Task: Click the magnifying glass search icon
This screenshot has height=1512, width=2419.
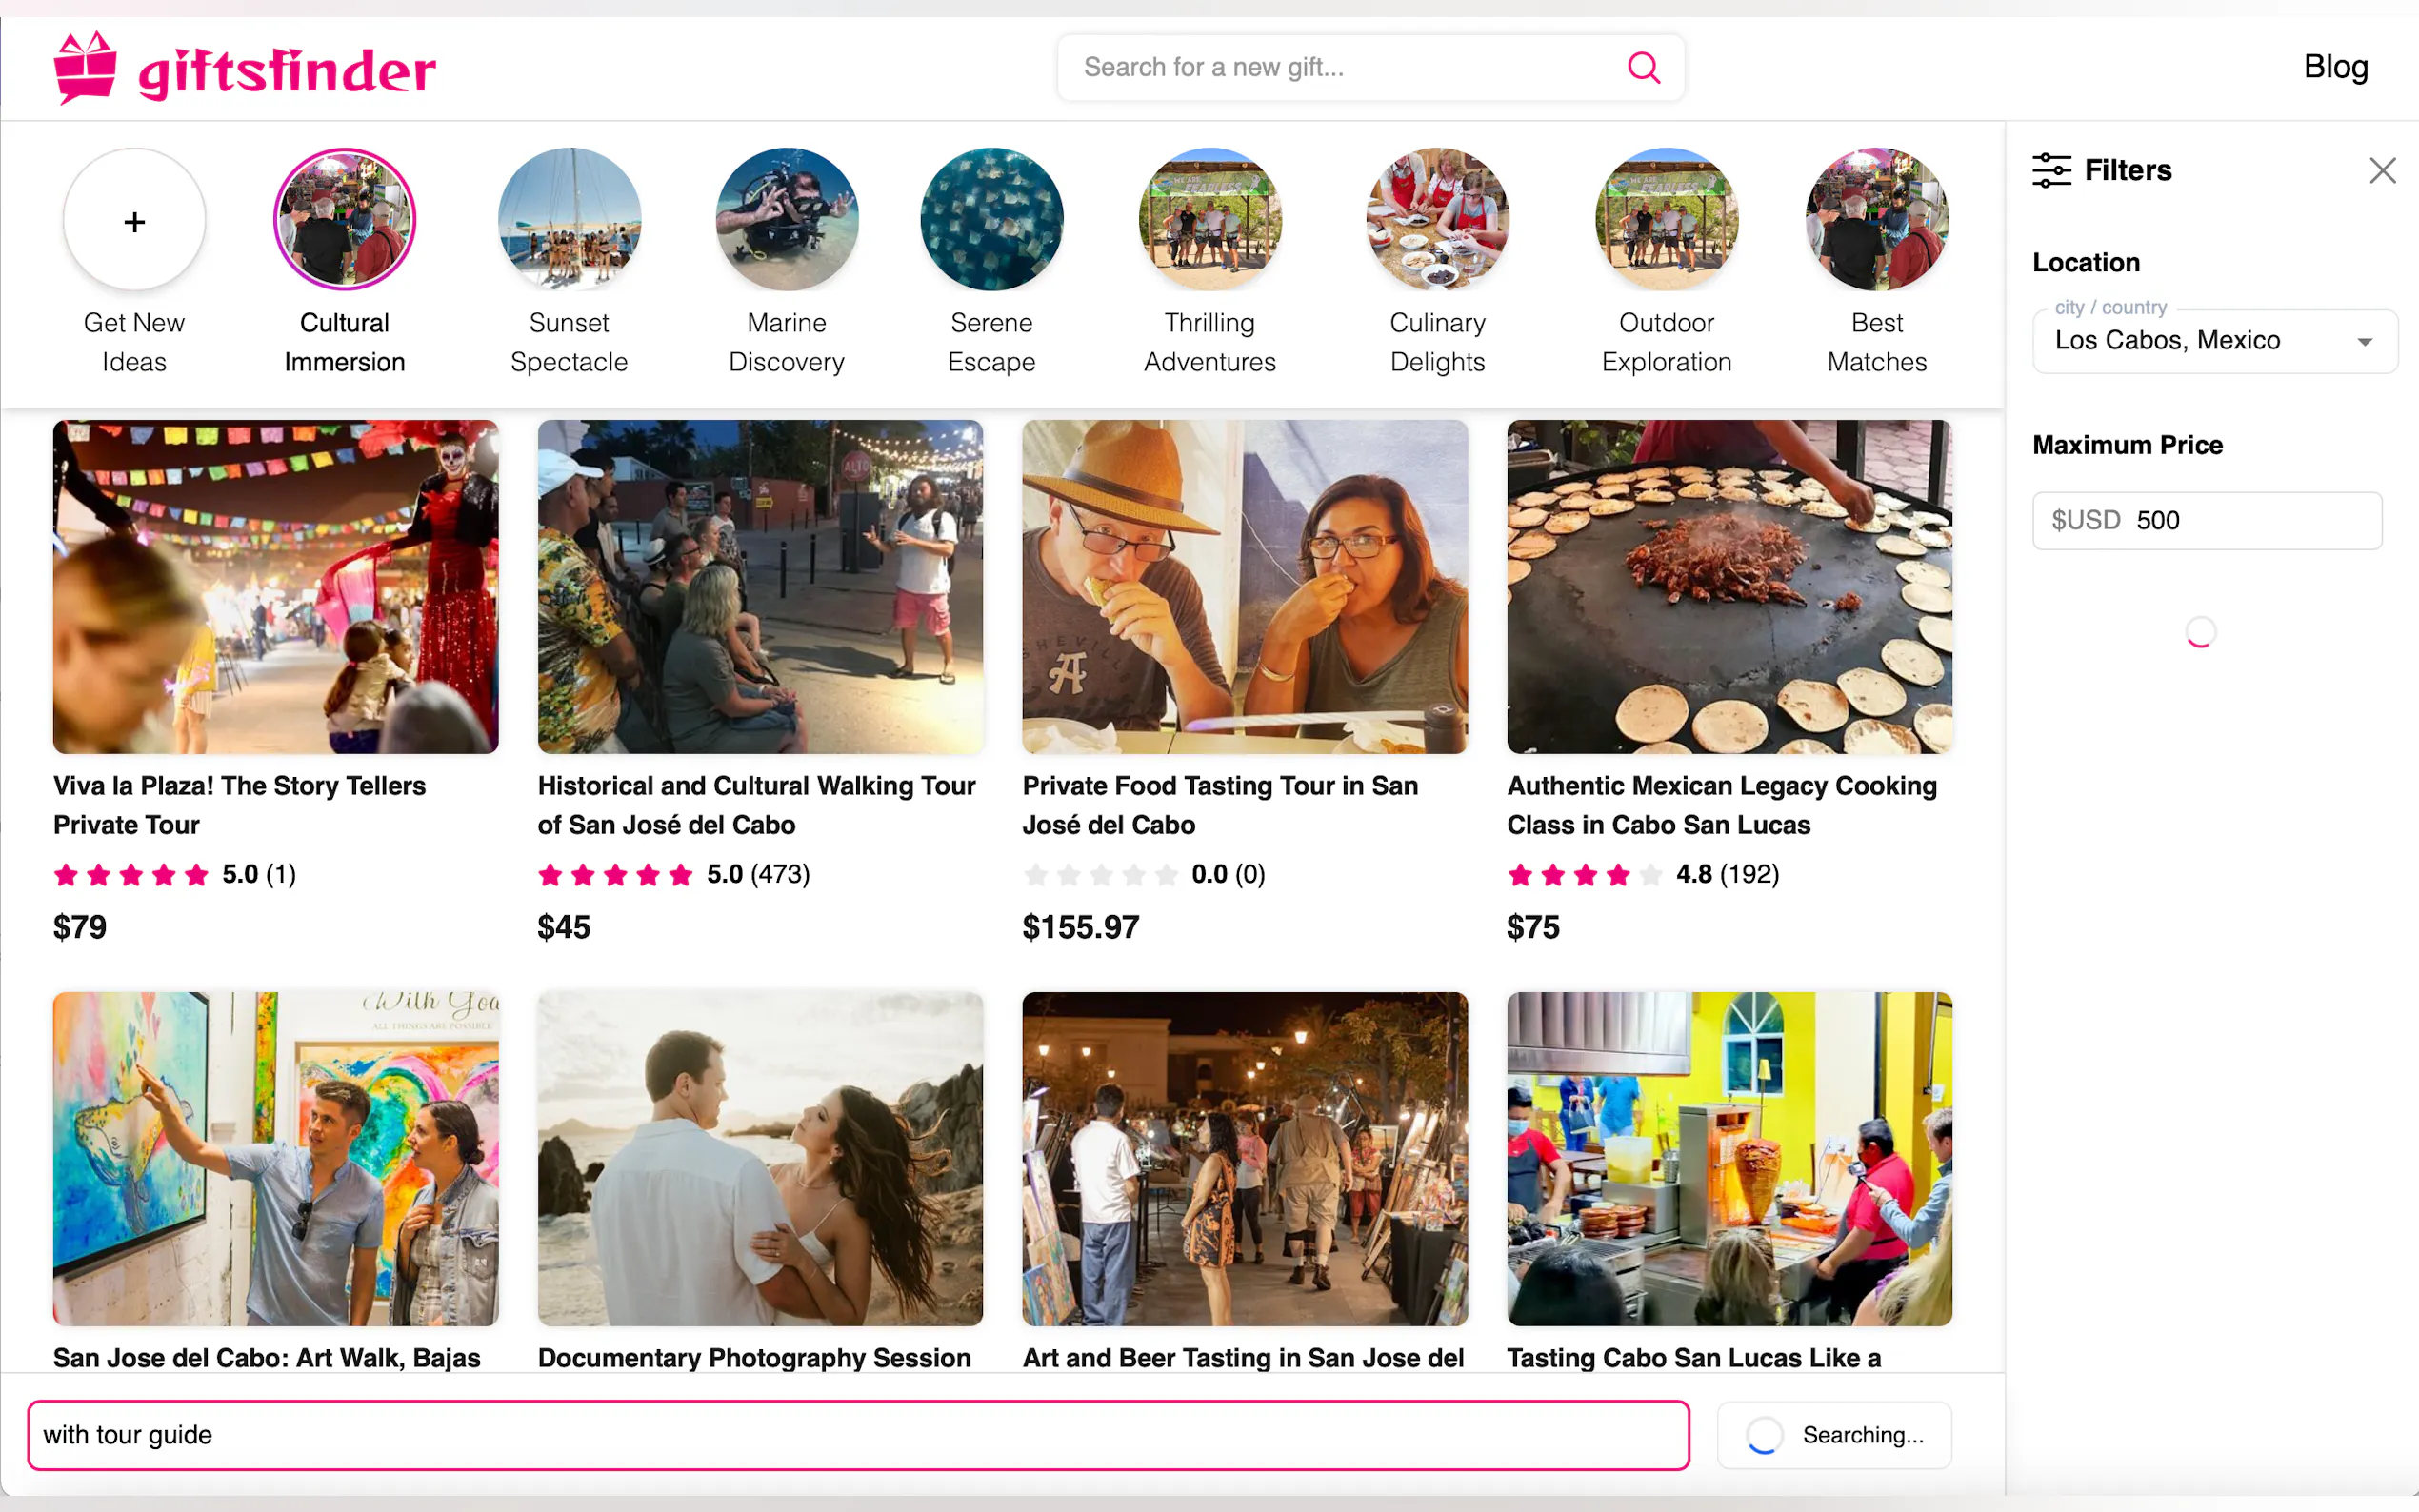Action: click(1643, 67)
